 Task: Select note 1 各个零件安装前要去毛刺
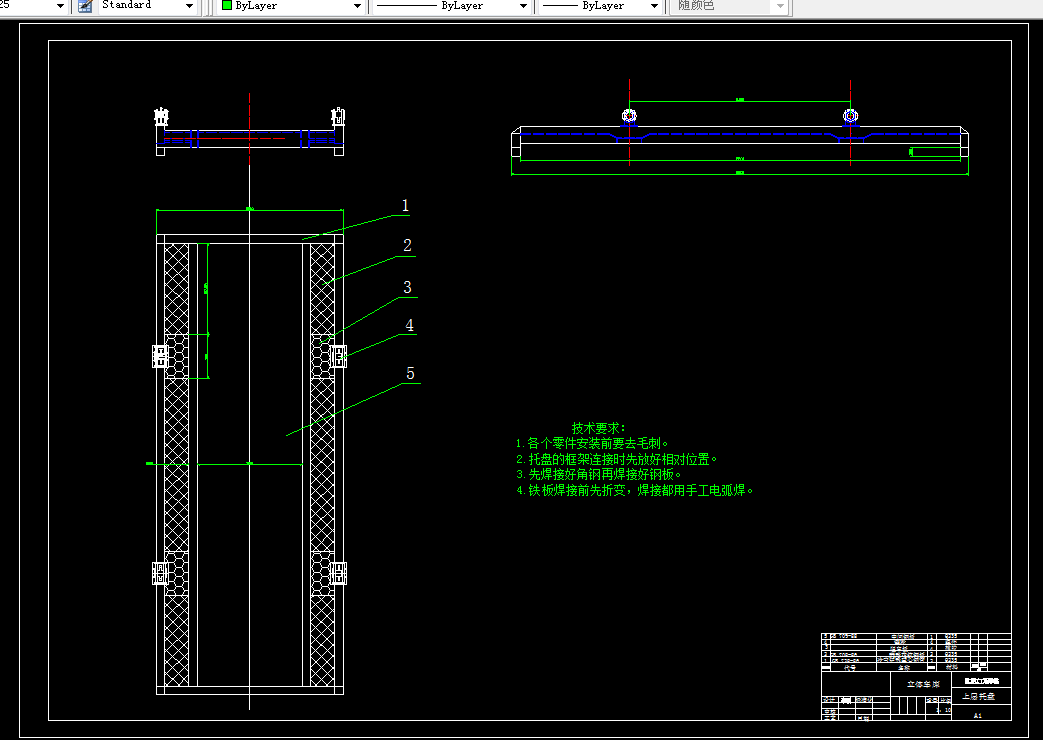(592, 443)
